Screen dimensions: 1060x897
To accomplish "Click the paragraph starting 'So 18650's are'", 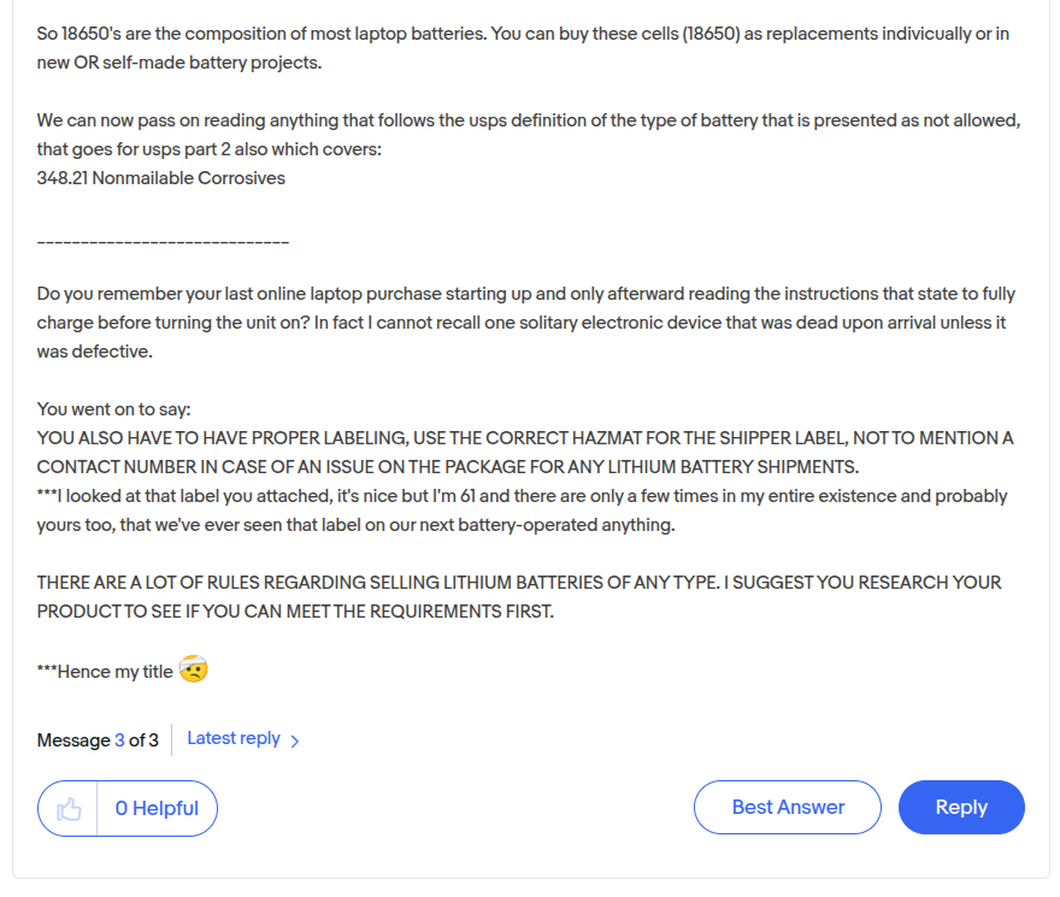I will (x=523, y=48).
